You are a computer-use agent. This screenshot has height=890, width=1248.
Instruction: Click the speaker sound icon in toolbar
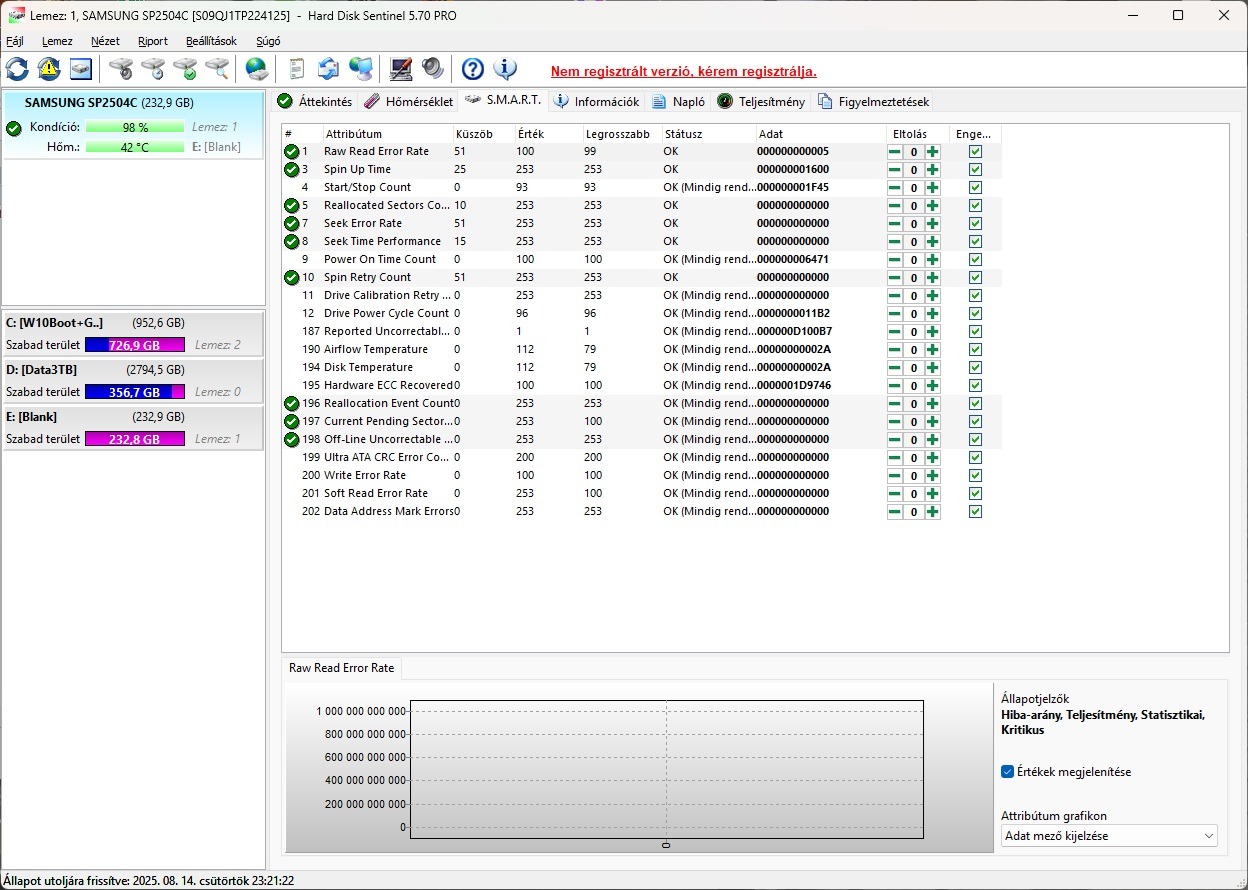pyautogui.click(x=432, y=69)
